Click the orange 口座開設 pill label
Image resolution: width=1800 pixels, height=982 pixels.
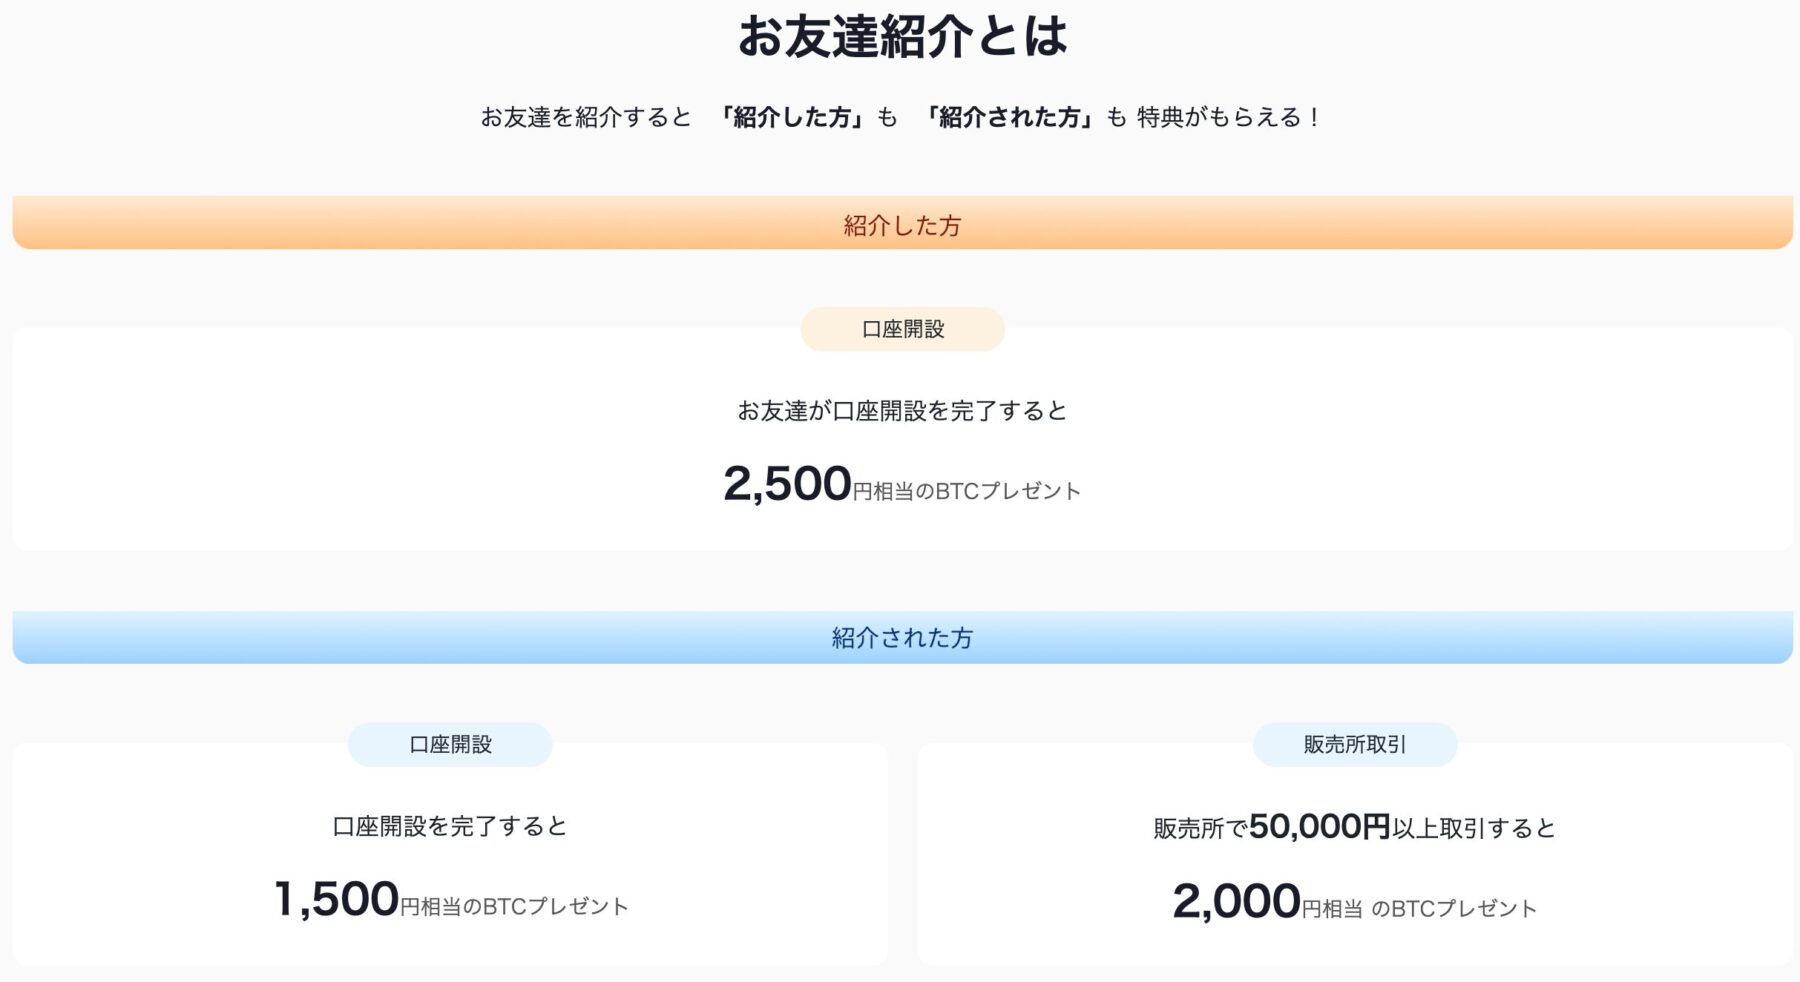click(902, 329)
